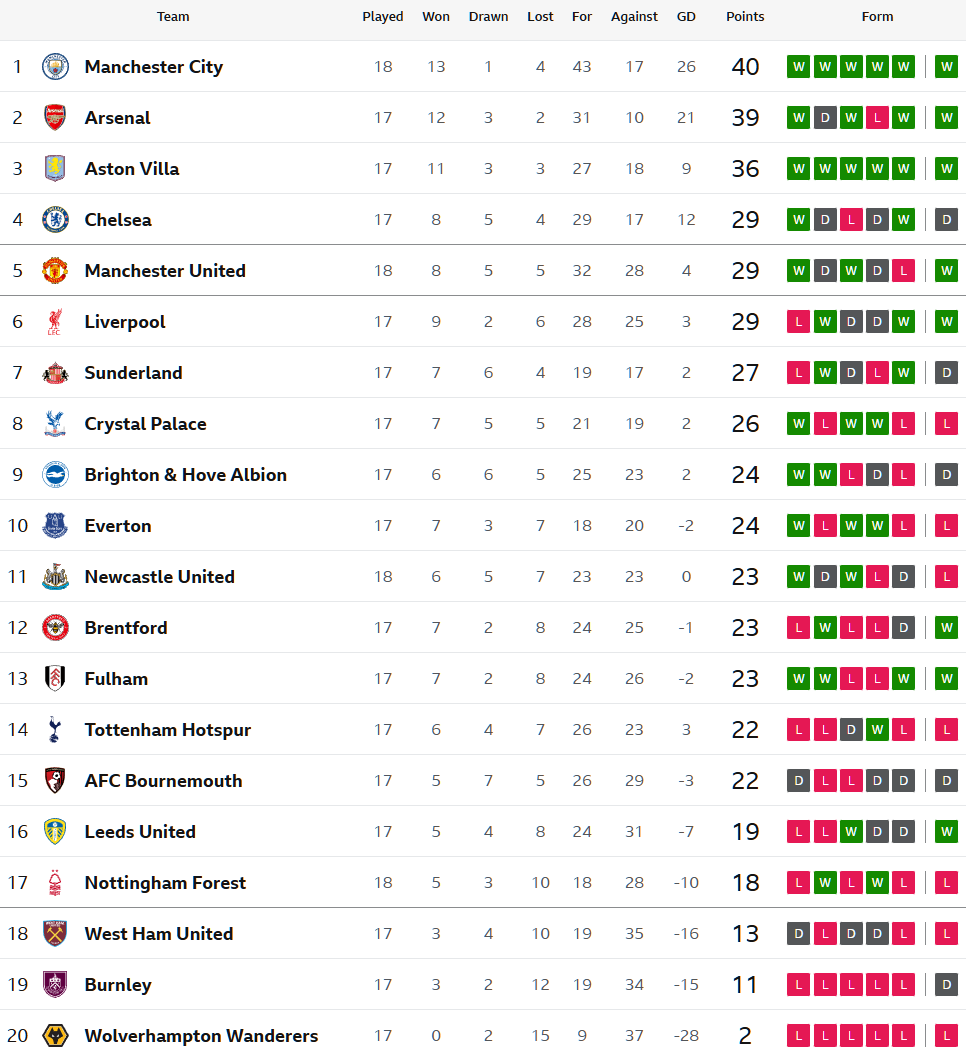Click Leeds United's latest win form badge
Viewport: 966px width, 1054px height.
pyautogui.click(x=946, y=832)
